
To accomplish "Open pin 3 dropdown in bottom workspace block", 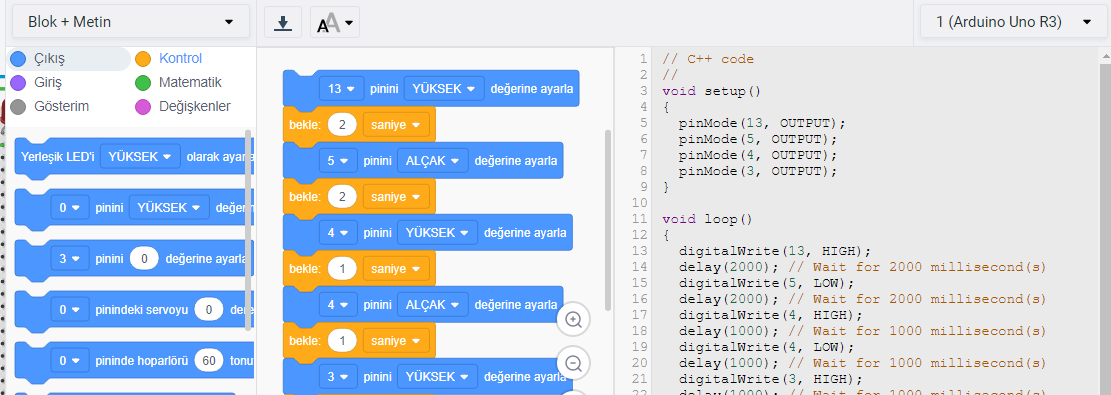I will click(337, 376).
